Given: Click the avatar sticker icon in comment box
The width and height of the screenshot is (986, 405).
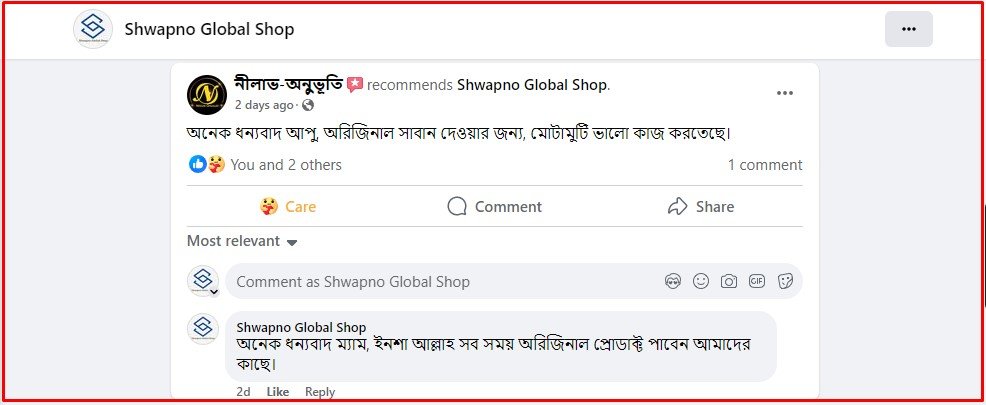Looking at the screenshot, I should point(673,282).
